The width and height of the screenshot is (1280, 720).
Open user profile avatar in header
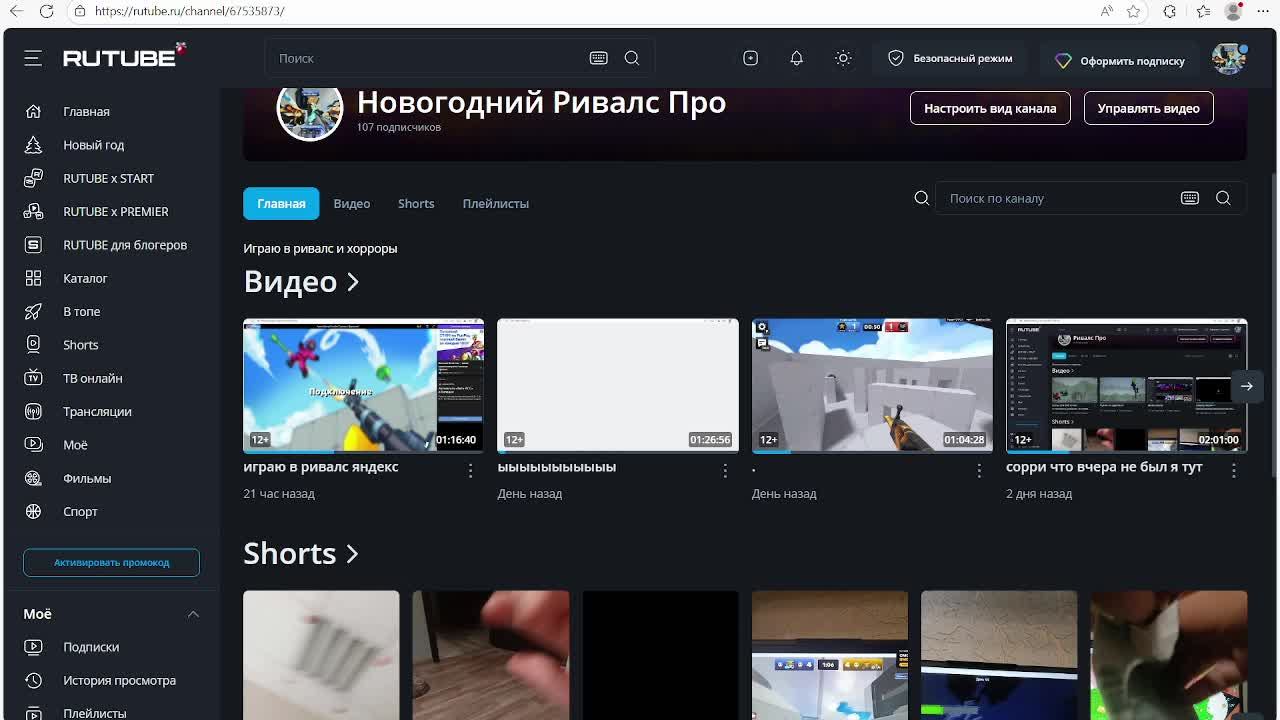tap(1229, 58)
